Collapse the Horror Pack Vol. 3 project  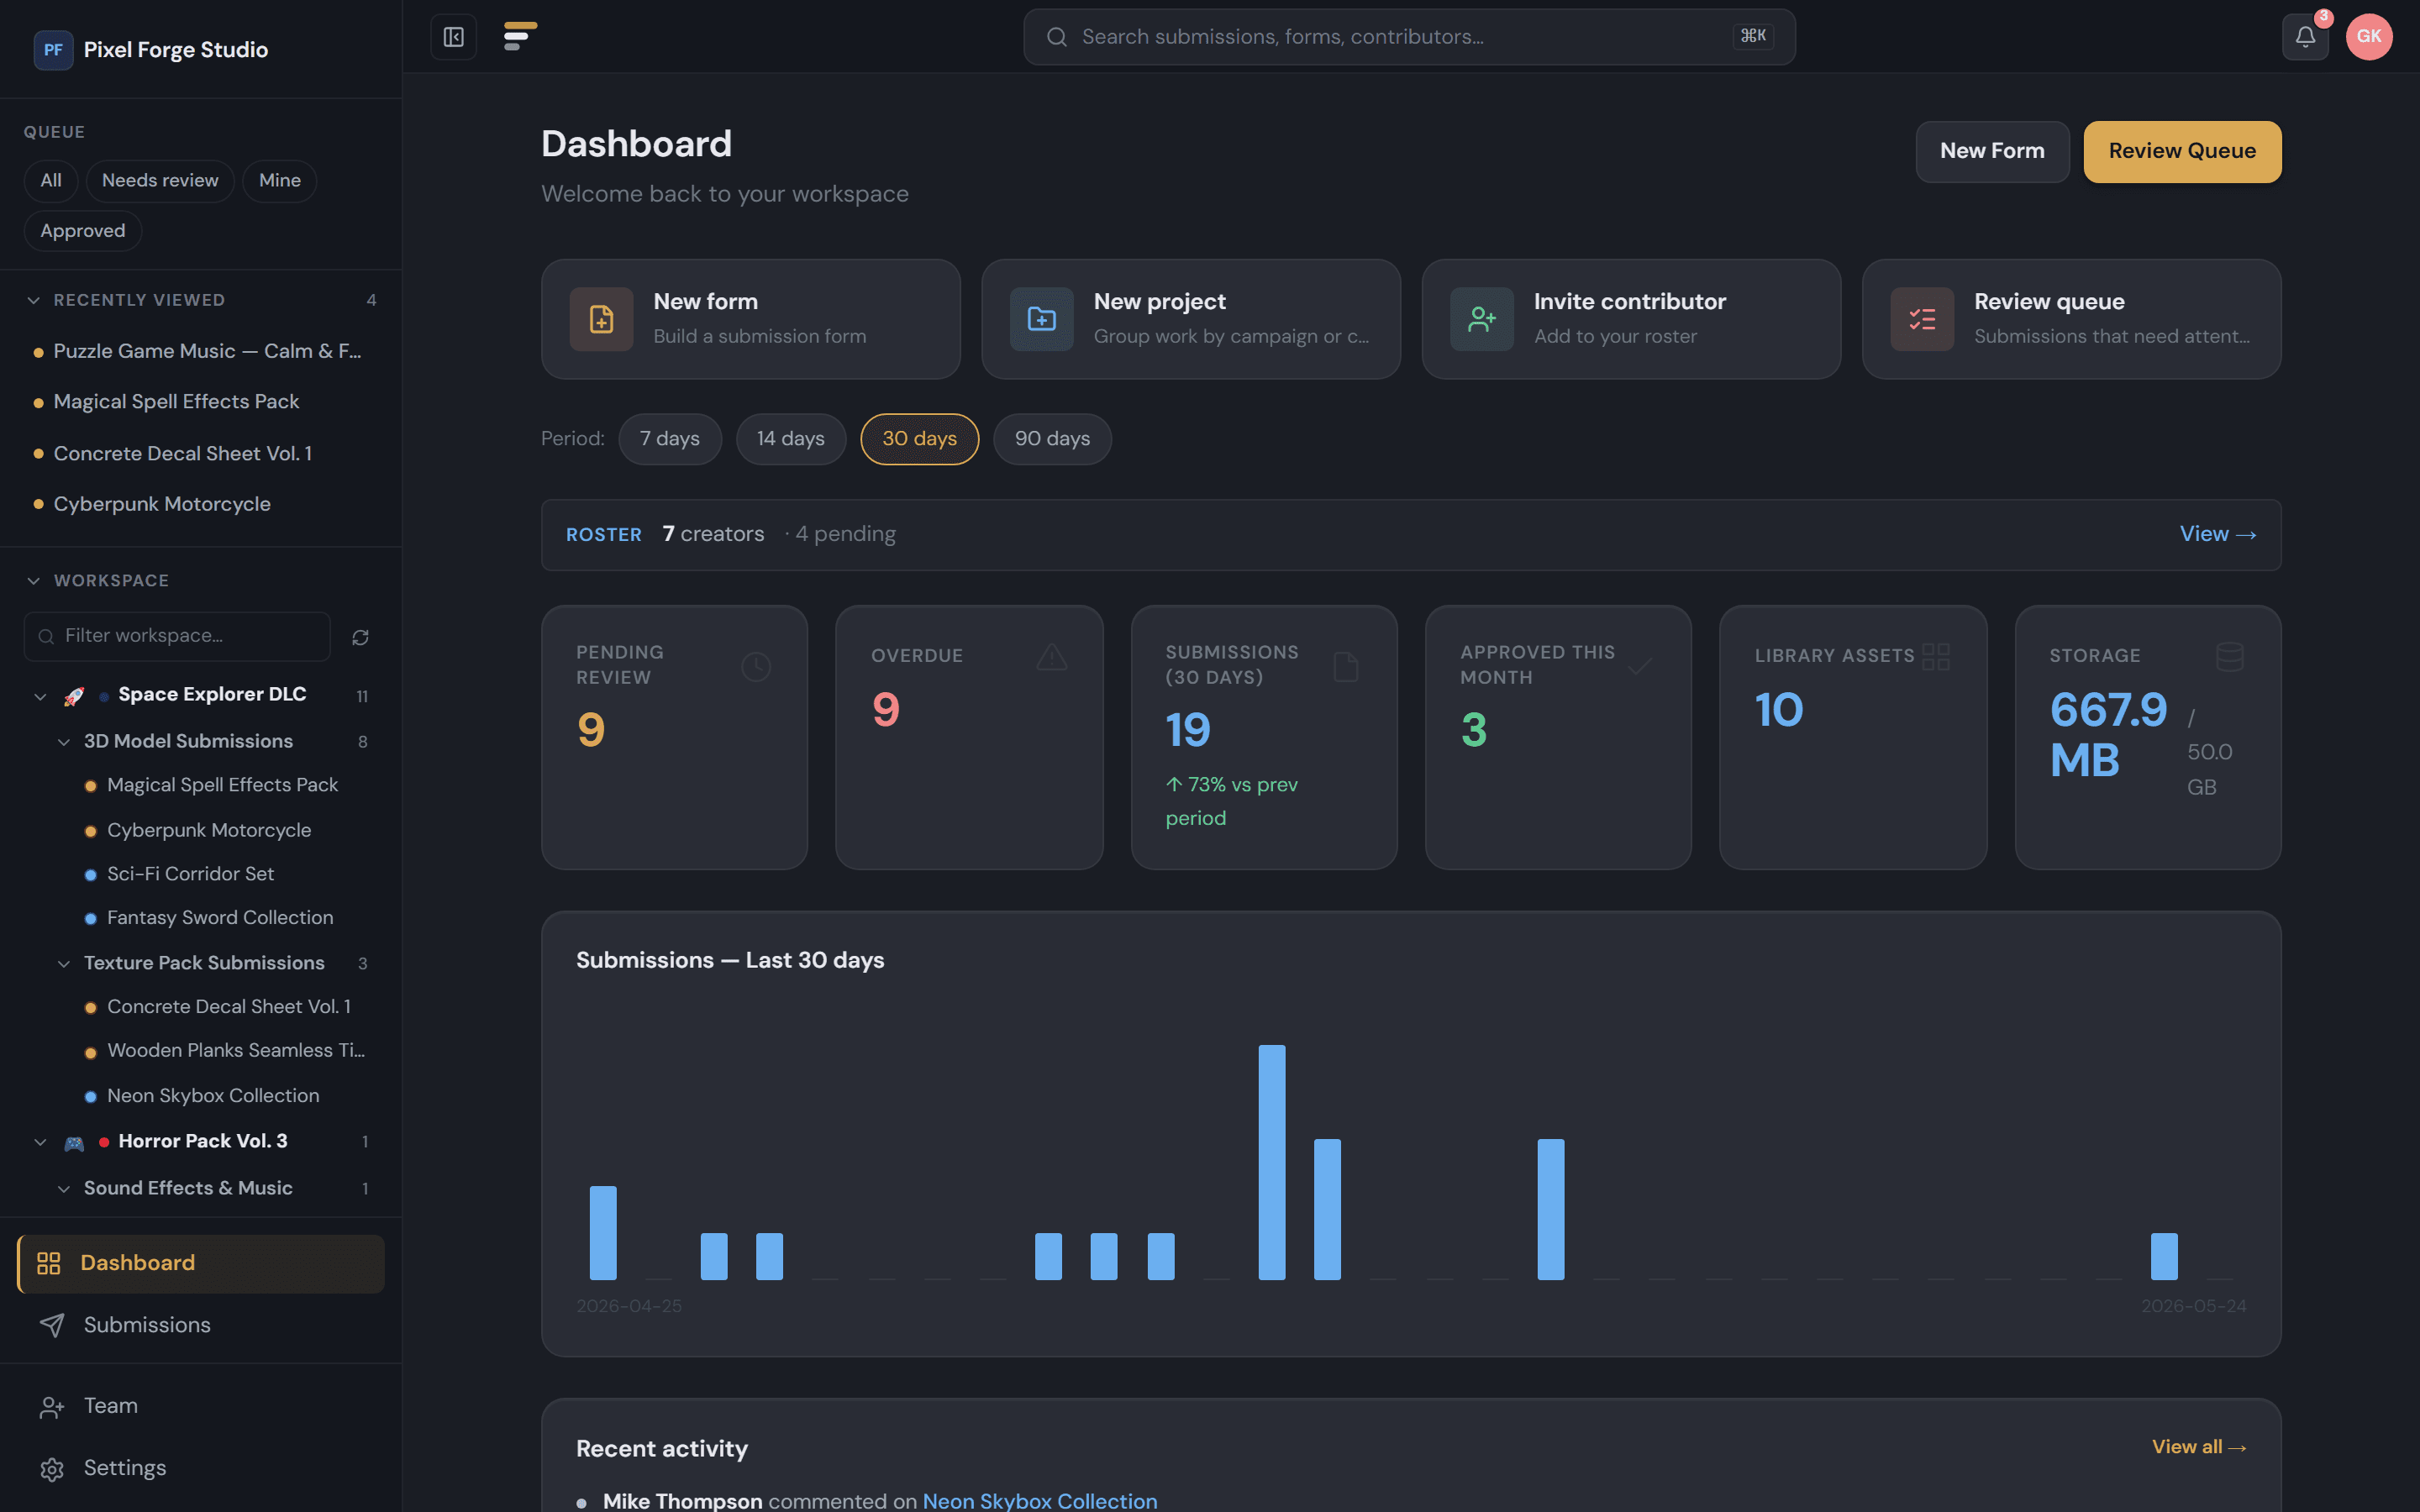point(40,1142)
